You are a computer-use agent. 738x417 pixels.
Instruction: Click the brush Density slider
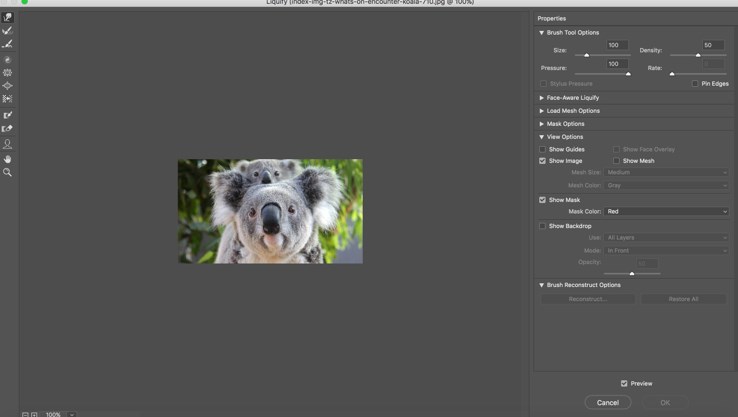(698, 55)
